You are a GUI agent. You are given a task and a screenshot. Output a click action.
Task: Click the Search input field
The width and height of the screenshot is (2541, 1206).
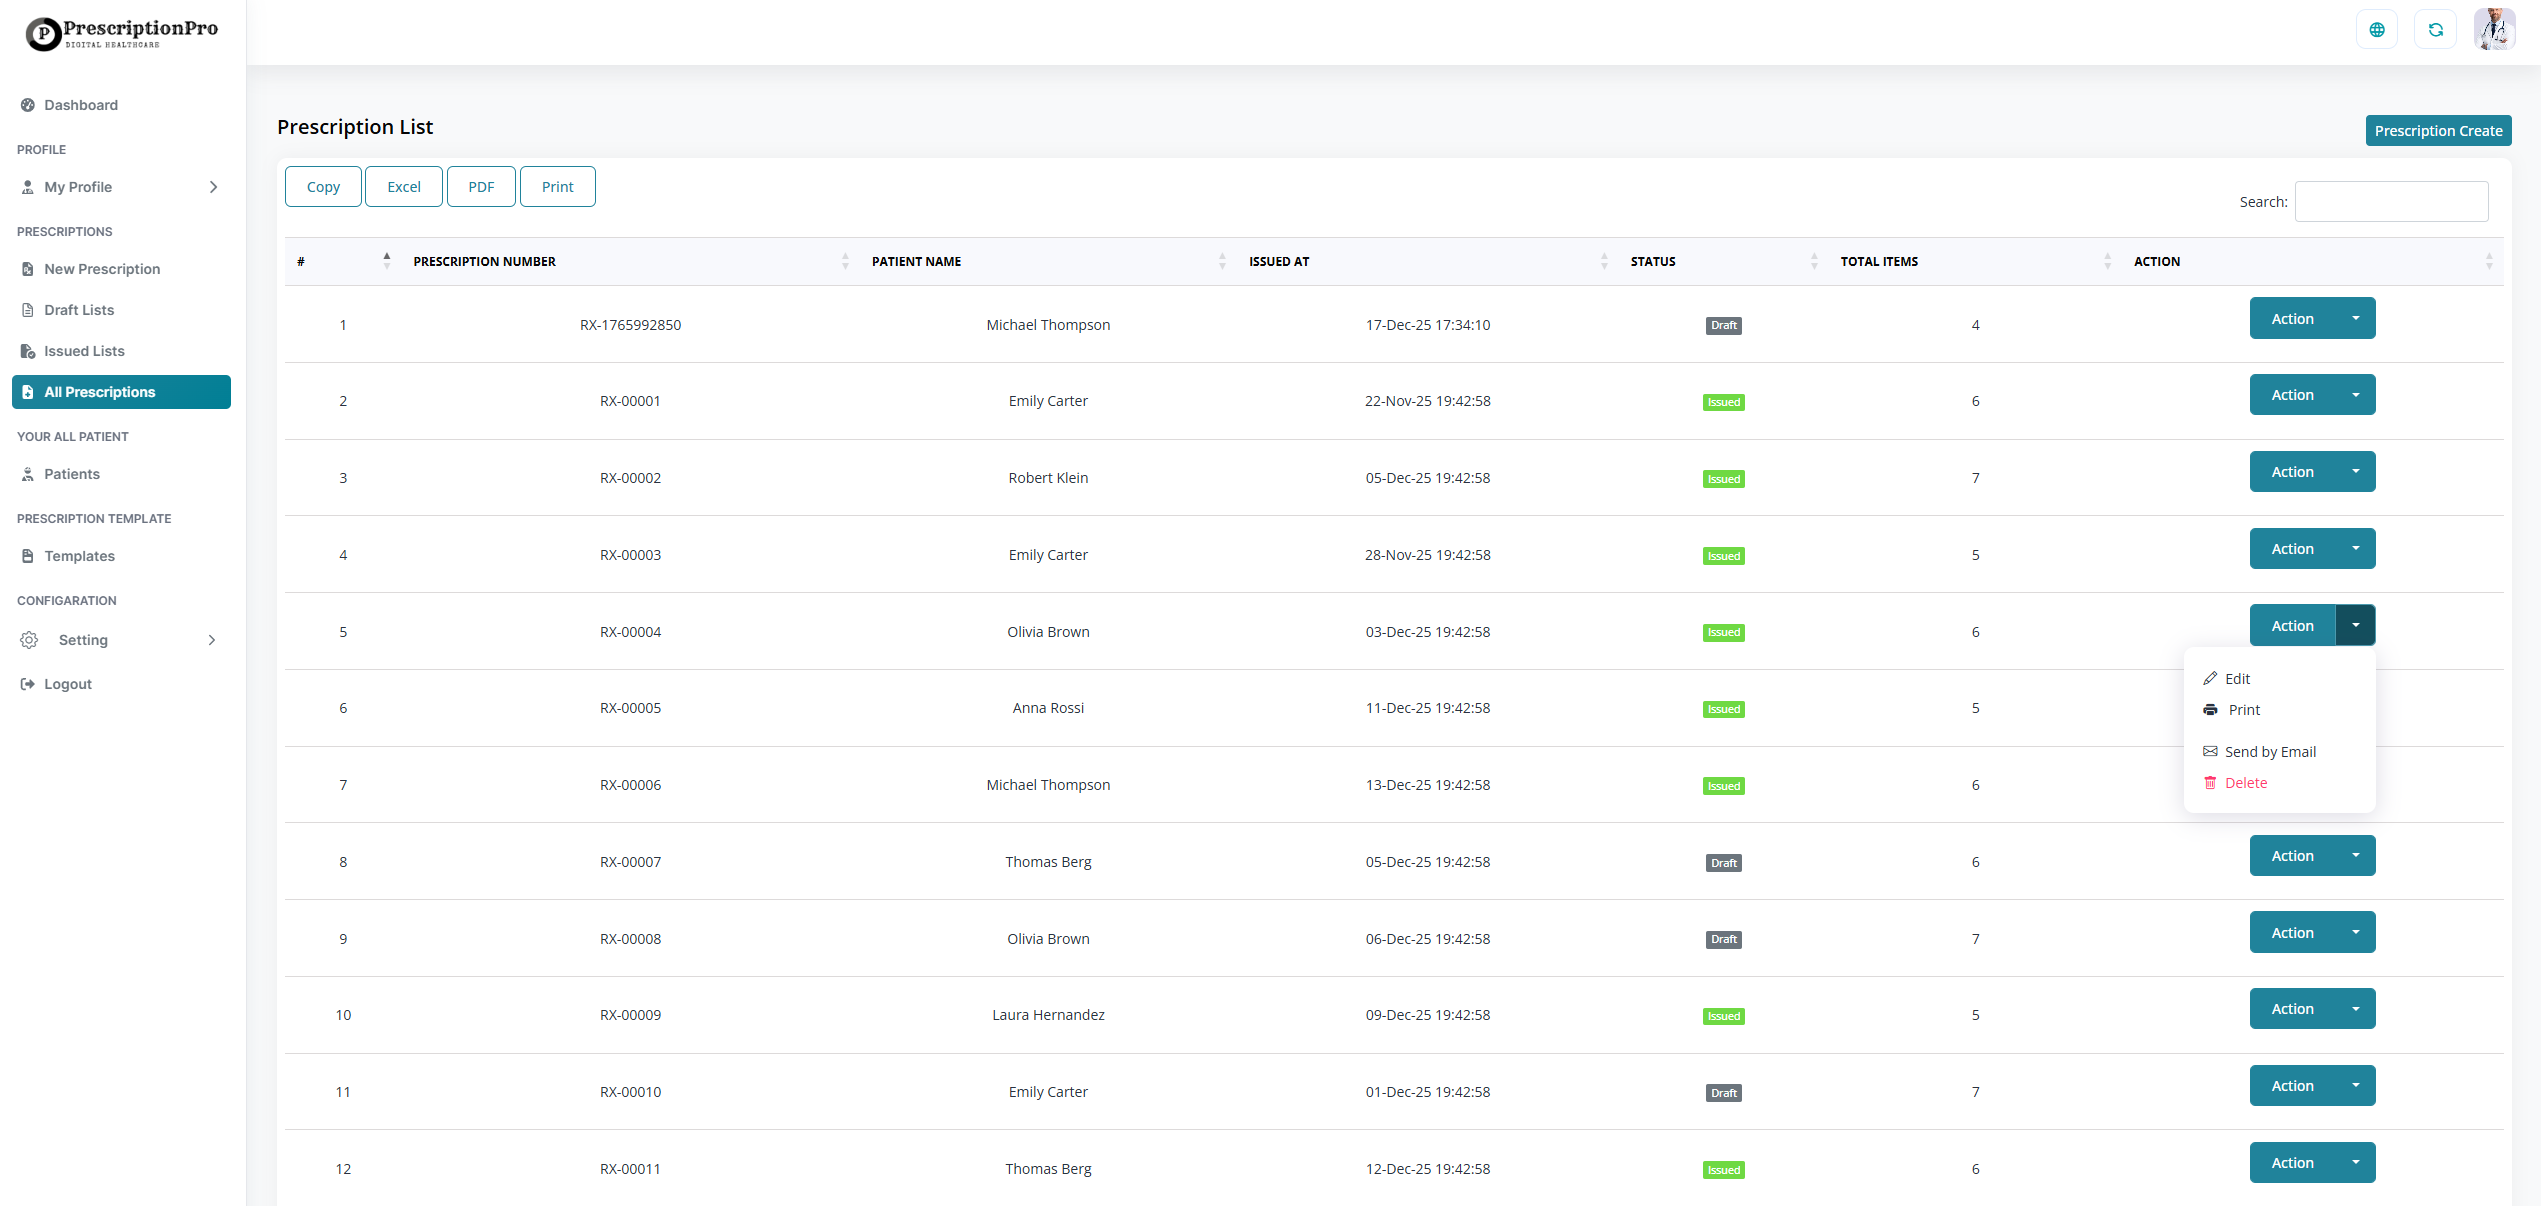coord(2391,202)
